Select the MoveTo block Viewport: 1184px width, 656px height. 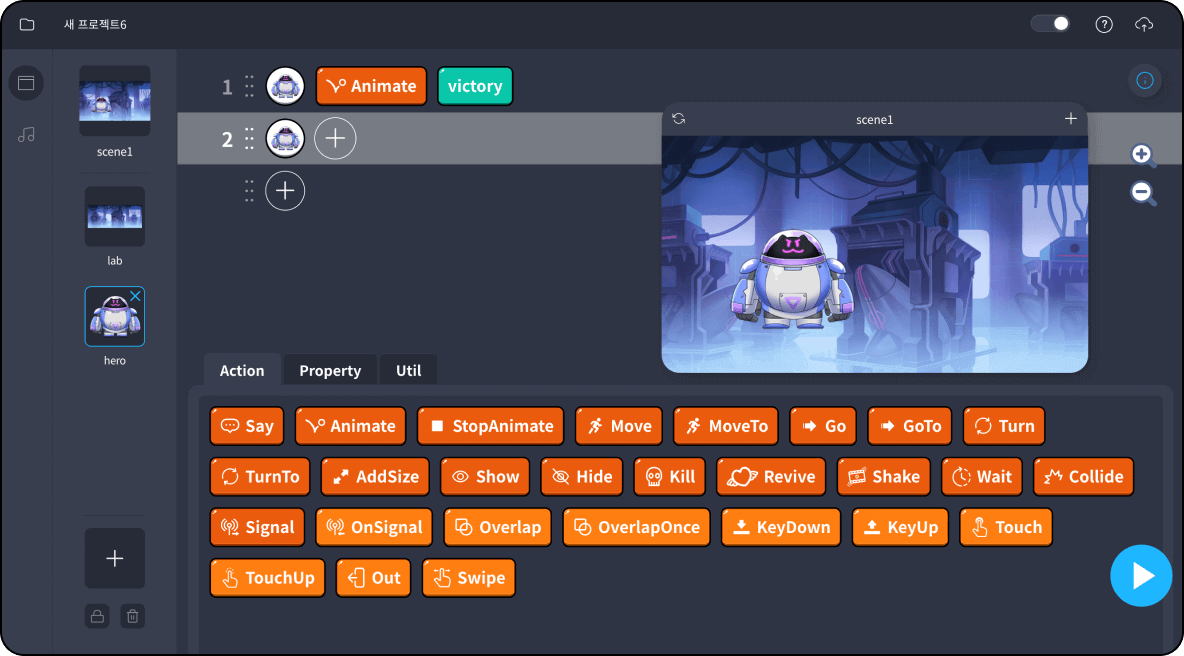click(x=726, y=427)
